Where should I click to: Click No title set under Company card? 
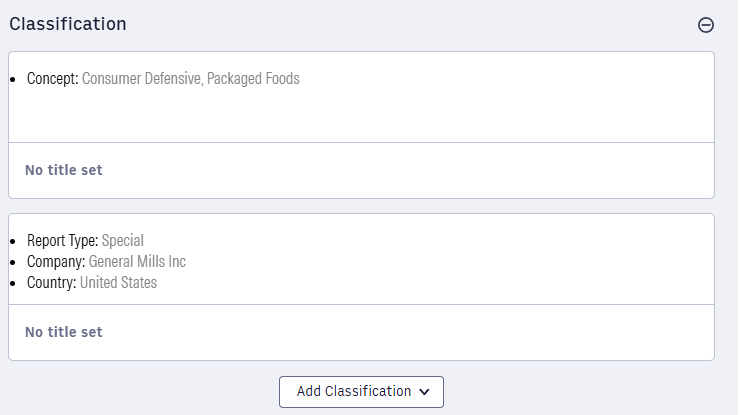click(x=64, y=332)
